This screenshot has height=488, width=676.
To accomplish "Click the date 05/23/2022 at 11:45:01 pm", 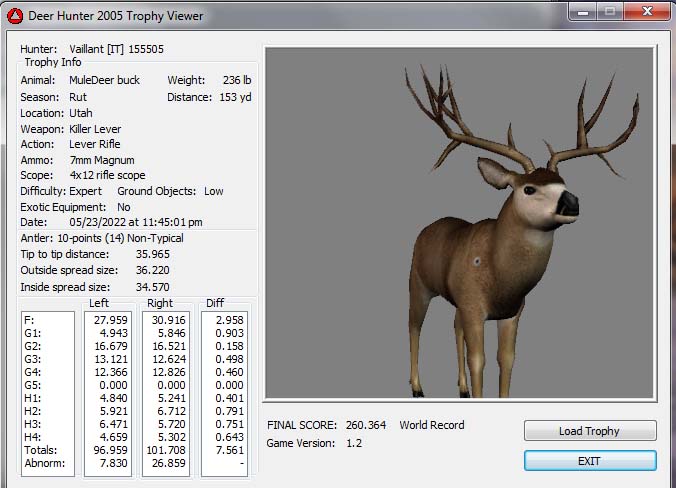I will click(x=136, y=222).
